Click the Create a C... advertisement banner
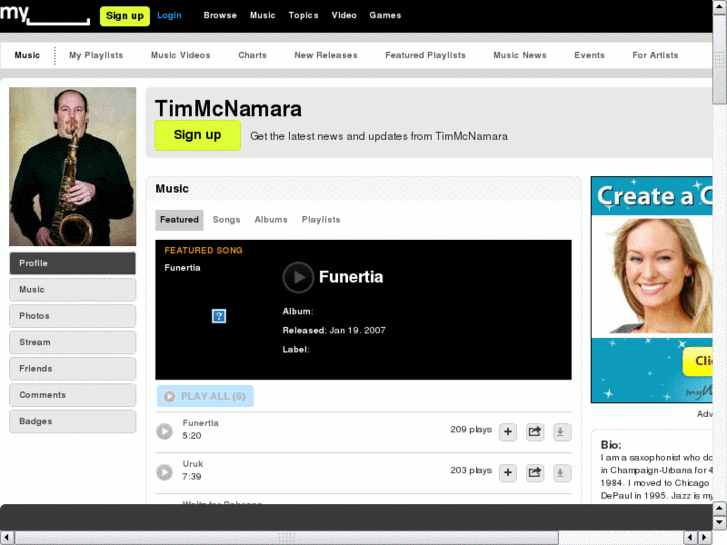The height and width of the screenshot is (545, 727). (x=651, y=289)
